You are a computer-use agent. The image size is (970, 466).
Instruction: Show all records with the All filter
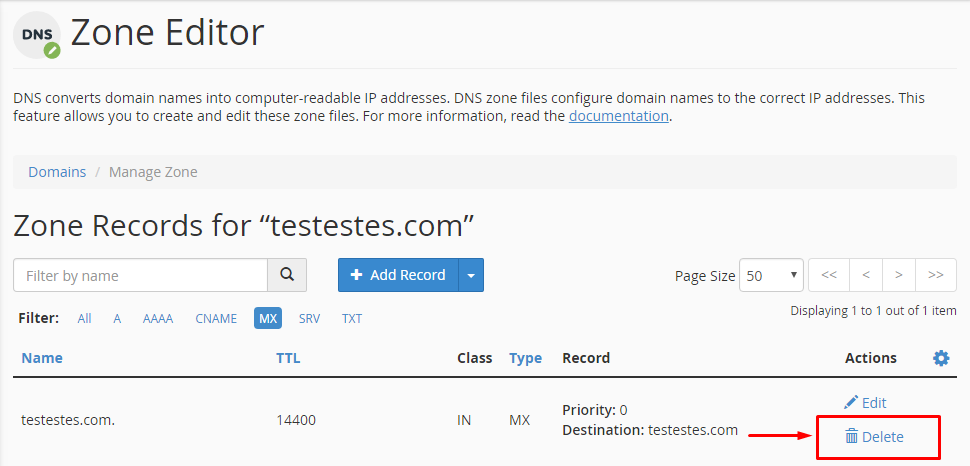tap(84, 319)
